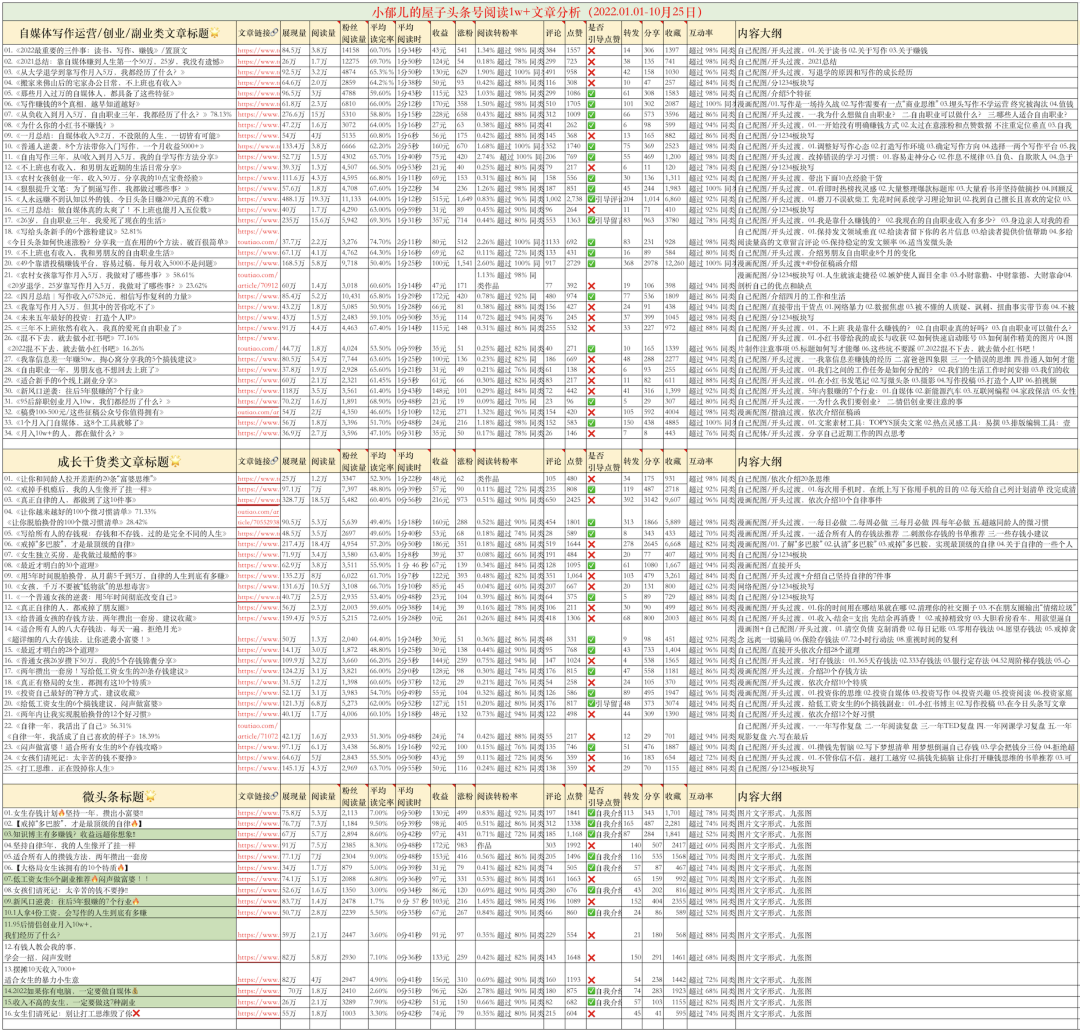The image size is (1080, 1032).
Task: Click the fire emoji in 女生存钱计划 microheadline title
Action: pyautogui.click(x=61, y=813)
